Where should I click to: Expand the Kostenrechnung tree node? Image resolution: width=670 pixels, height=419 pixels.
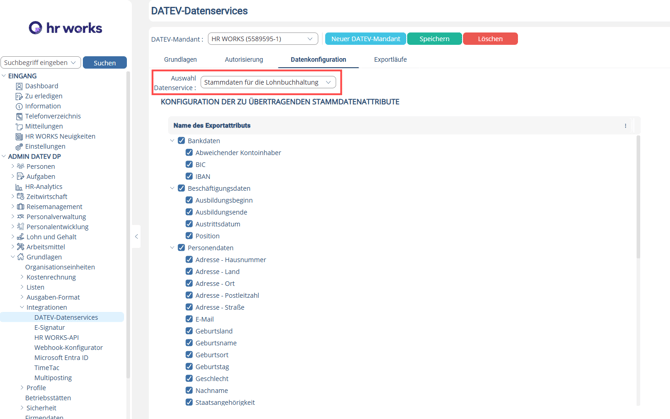(x=22, y=277)
